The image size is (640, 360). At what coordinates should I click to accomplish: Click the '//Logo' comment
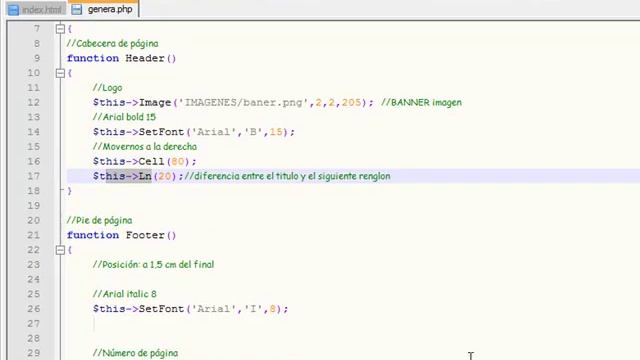[x=107, y=88]
